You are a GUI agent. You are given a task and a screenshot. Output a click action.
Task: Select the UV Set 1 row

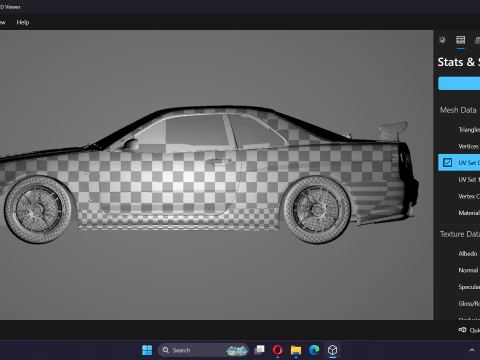click(x=459, y=179)
